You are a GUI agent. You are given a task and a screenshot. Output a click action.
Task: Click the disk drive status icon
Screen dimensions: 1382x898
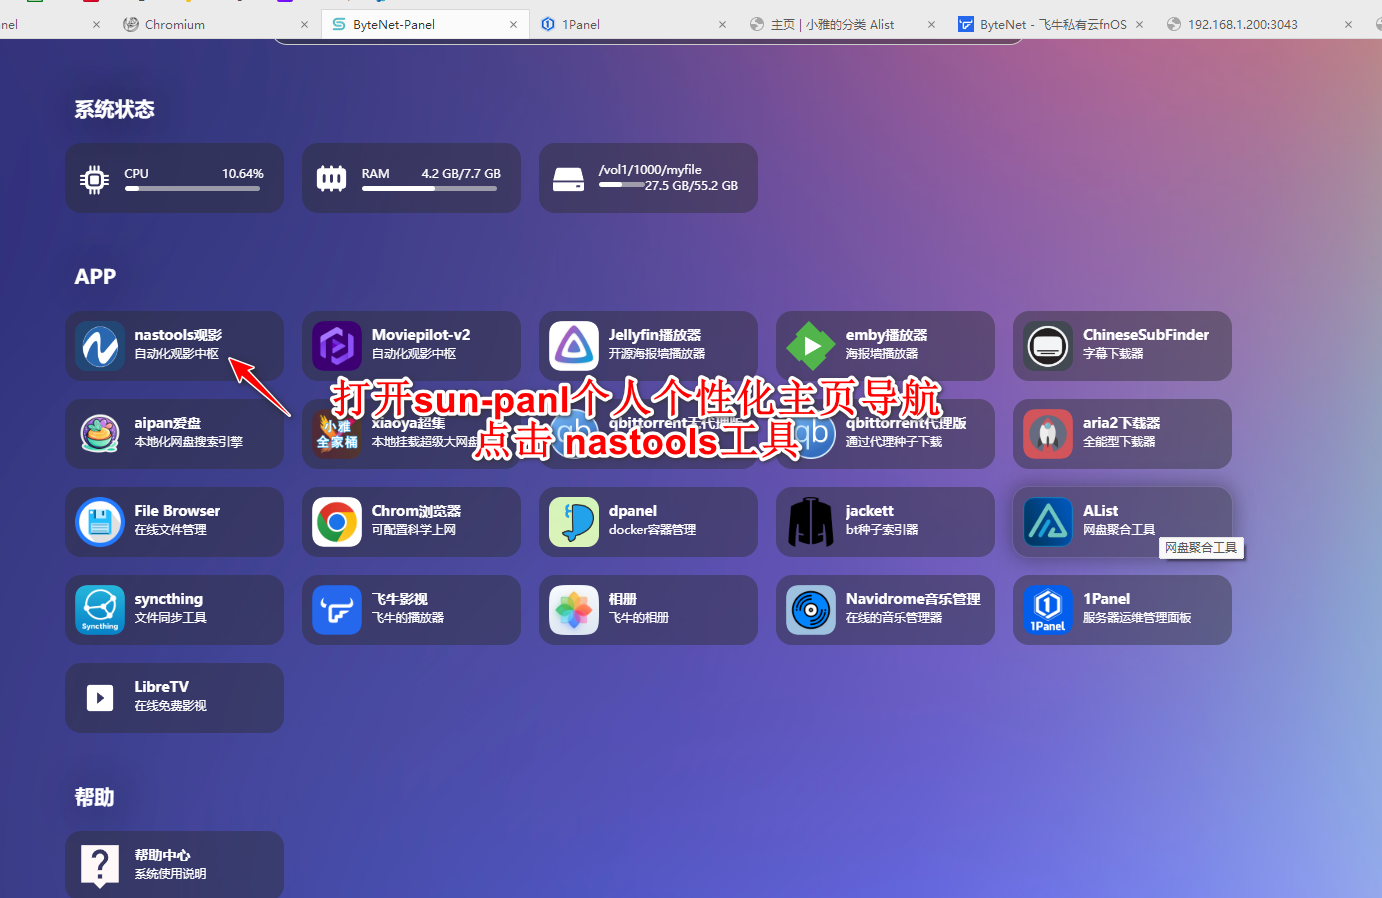pyautogui.click(x=568, y=180)
